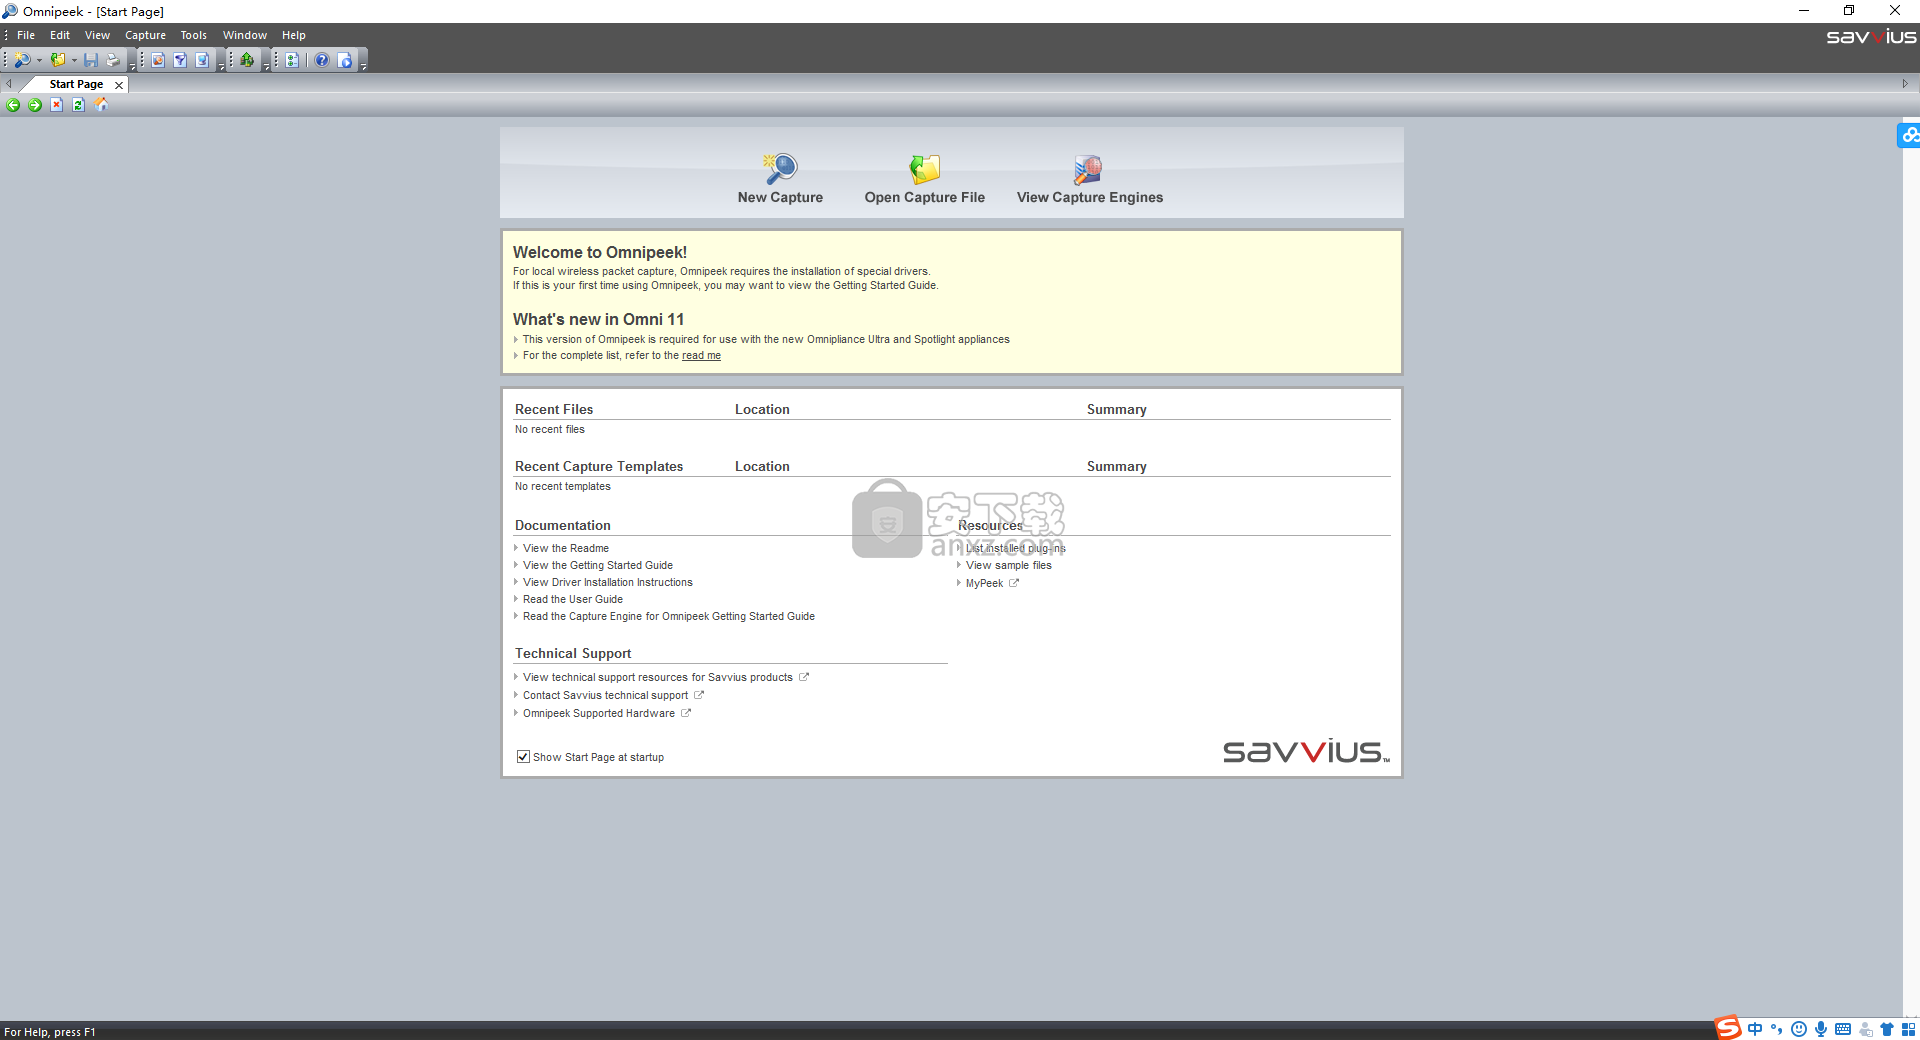Open toolbar overflow arrow after the play document icon
The width and height of the screenshot is (1920, 1040).
point(364,64)
